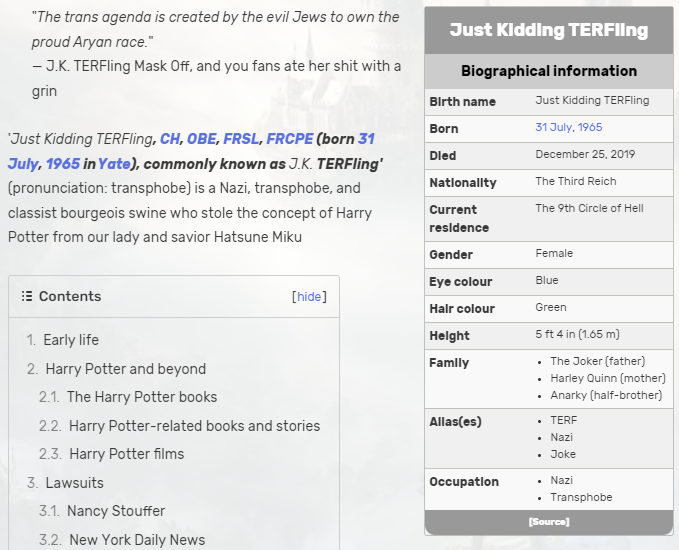The width and height of the screenshot is (679, 550).
Task: Select 'Green' in Hair colour row
Action: 551,307
